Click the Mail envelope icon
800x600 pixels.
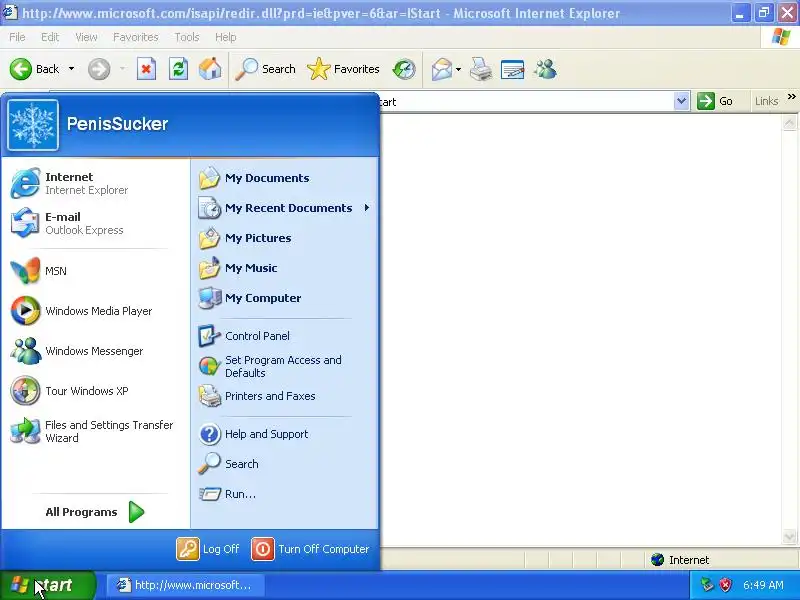pyautogui.click(x=442, y=69)
